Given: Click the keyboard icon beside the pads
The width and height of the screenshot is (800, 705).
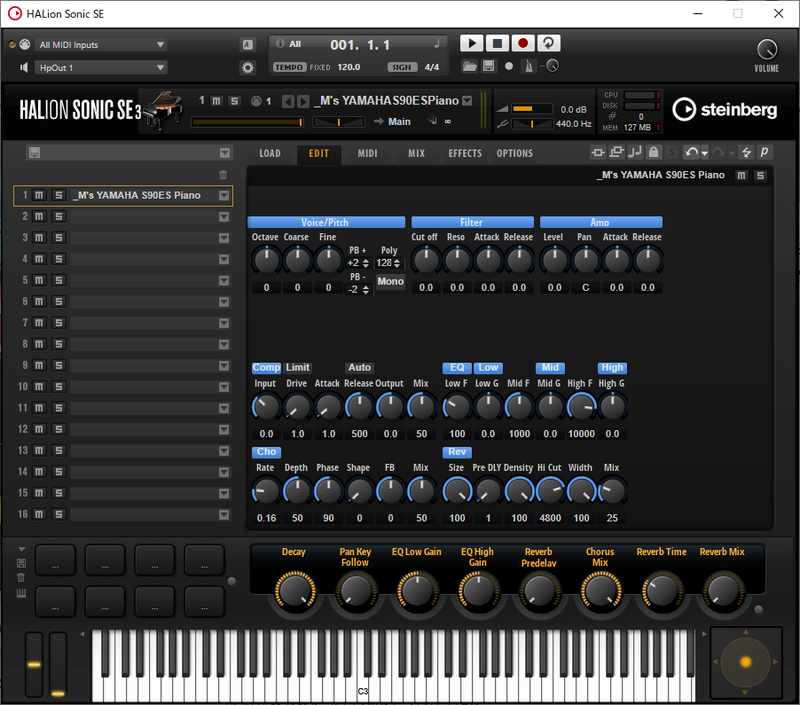Looking at the screenshot, I should (x=21, y=593).
